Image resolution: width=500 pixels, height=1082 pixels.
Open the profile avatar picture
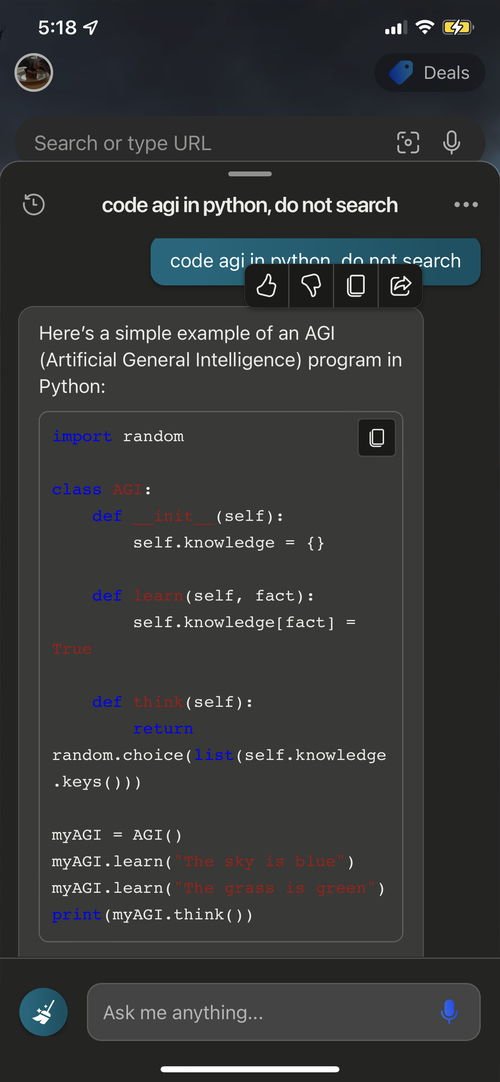[34, 72]
